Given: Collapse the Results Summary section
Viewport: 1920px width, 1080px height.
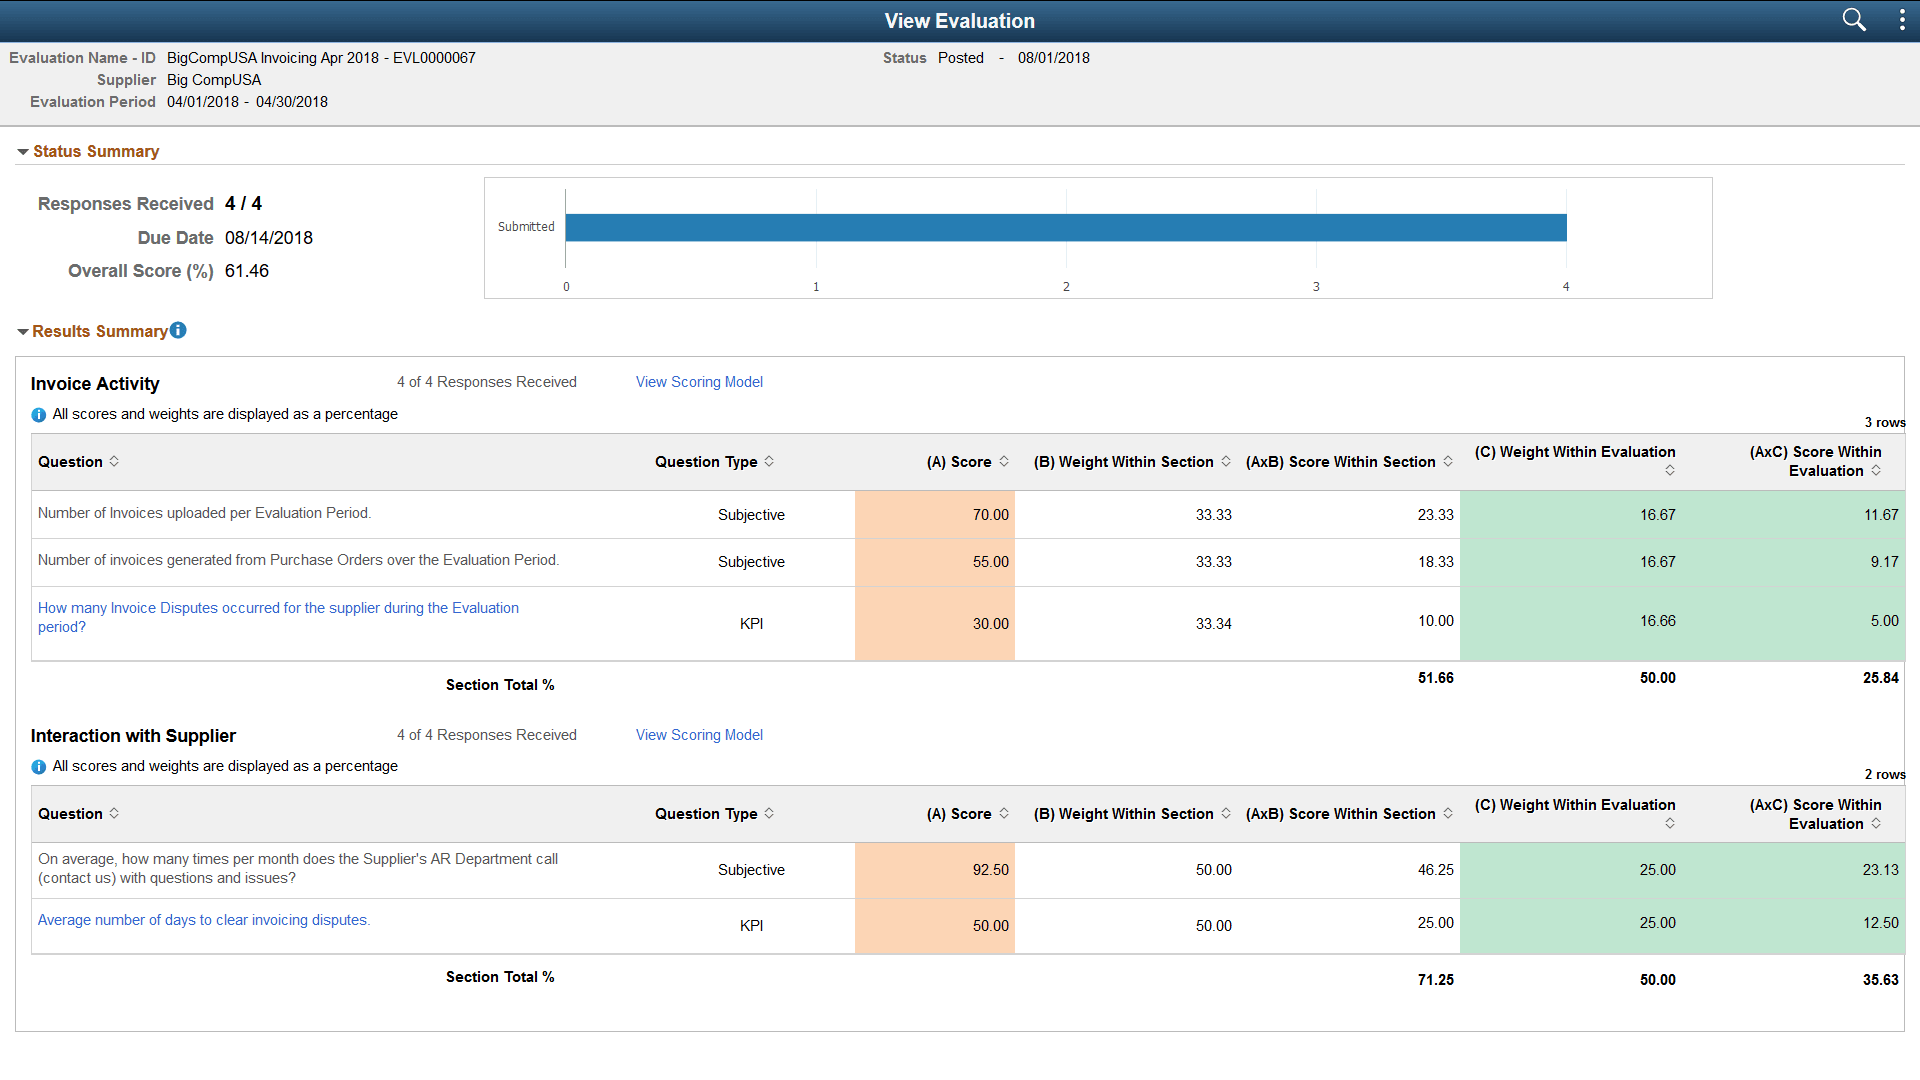Looking at the screenshot, I should coord(22,331).
